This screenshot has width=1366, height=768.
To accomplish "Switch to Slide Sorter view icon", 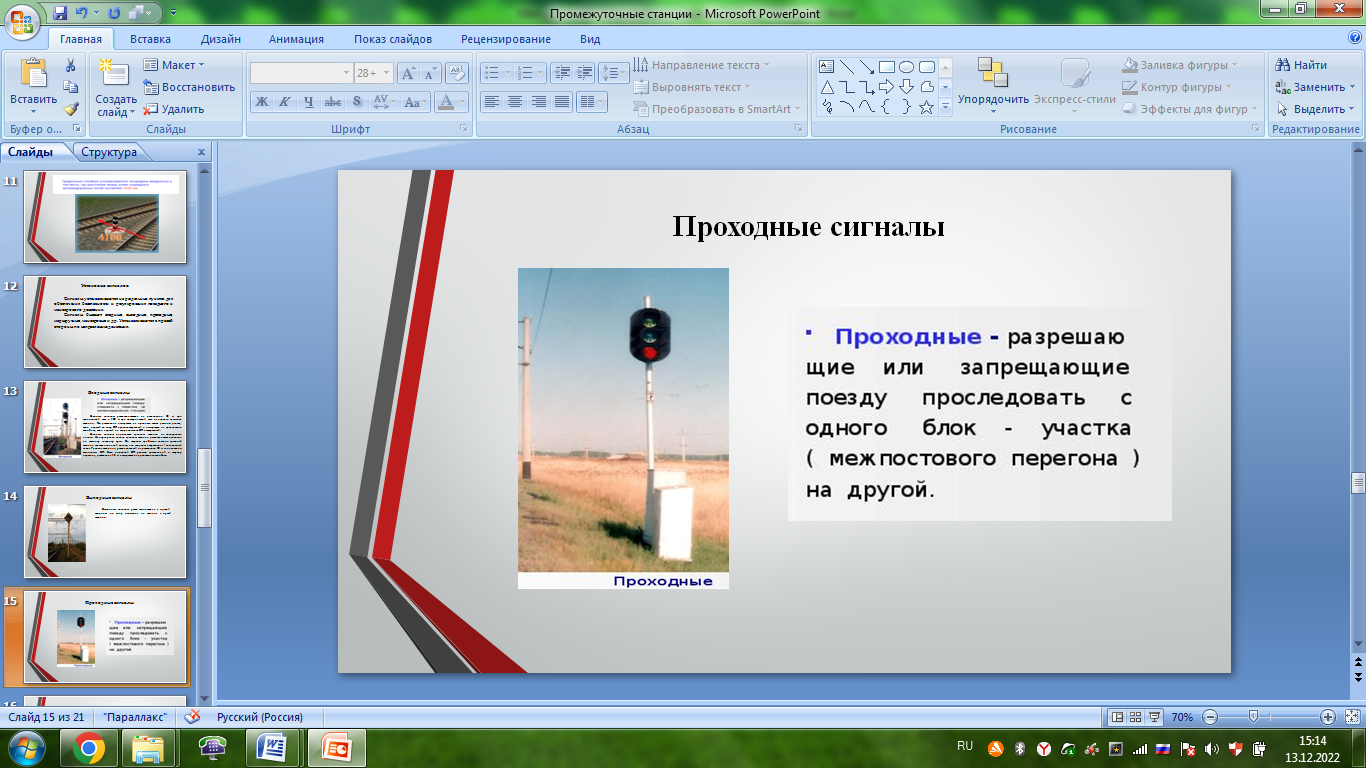I will click(x=1137, y=717).
